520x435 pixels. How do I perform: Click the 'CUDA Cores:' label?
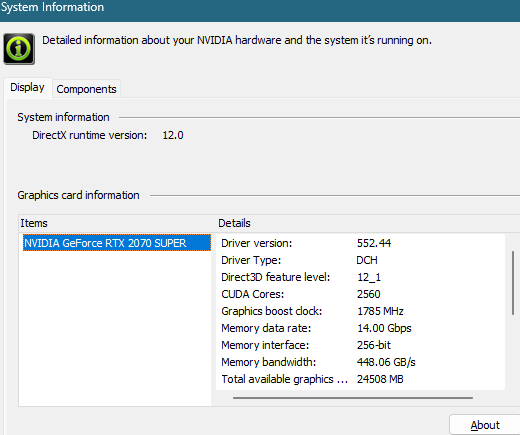coord(253,294)
